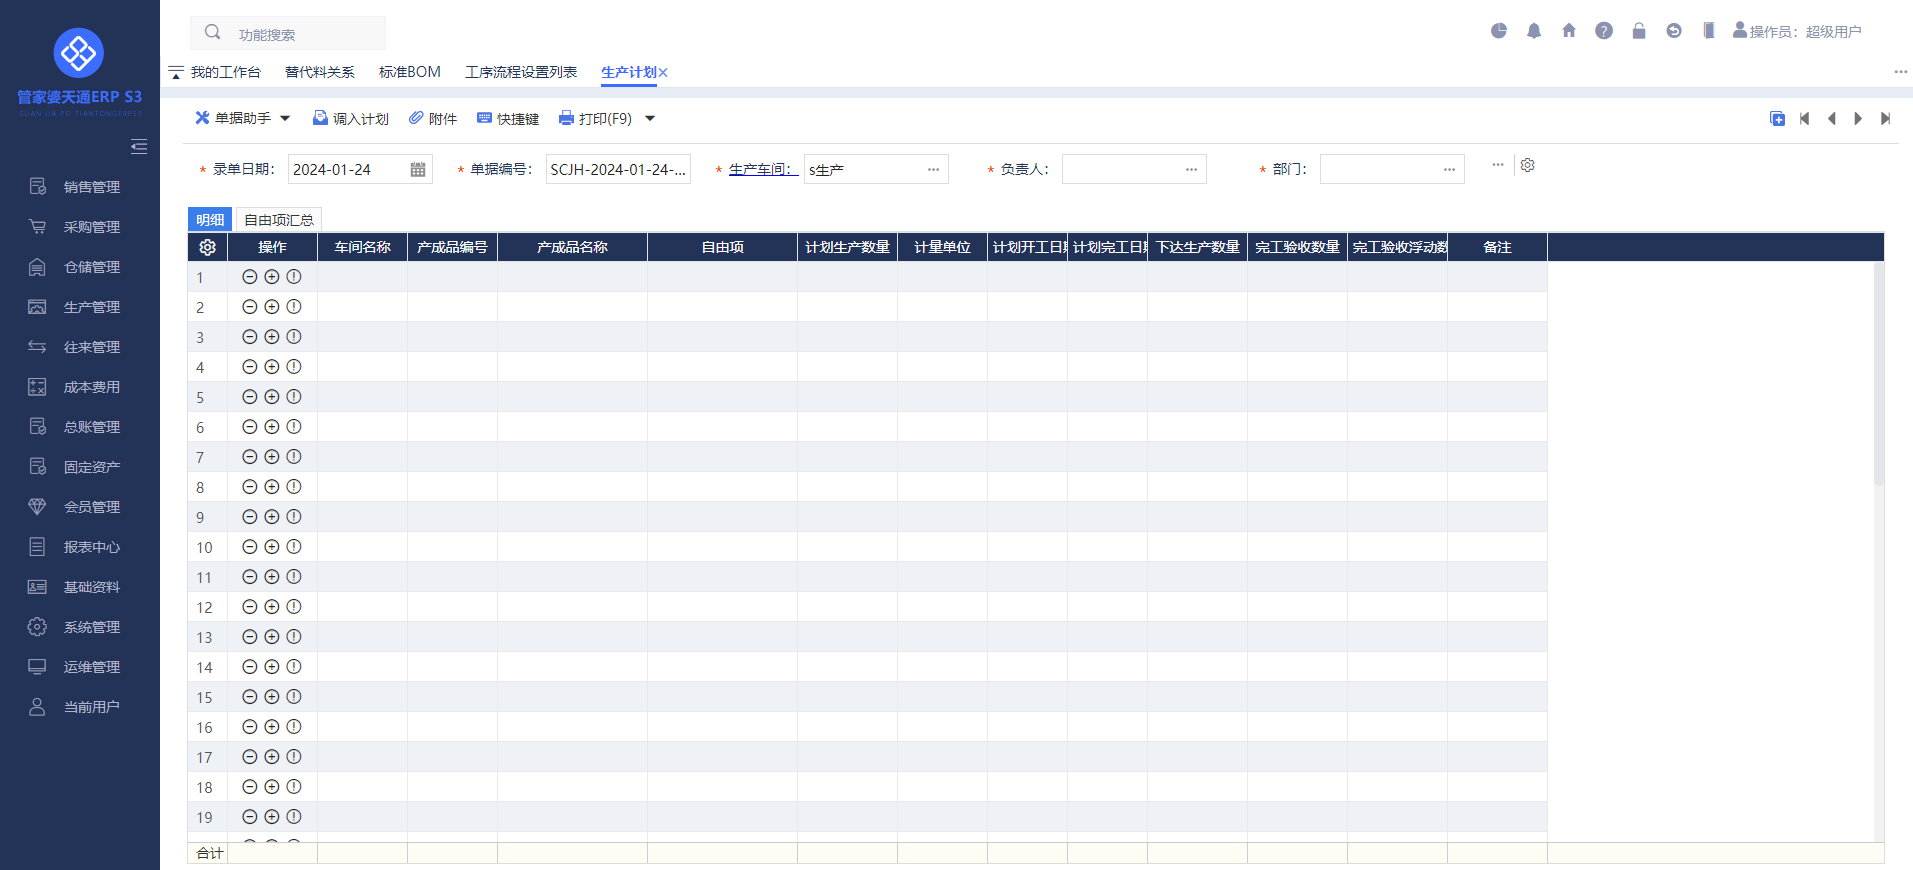Go to the home icon in header
This screenshot has height=870, width=1913.
[1569, 31]
